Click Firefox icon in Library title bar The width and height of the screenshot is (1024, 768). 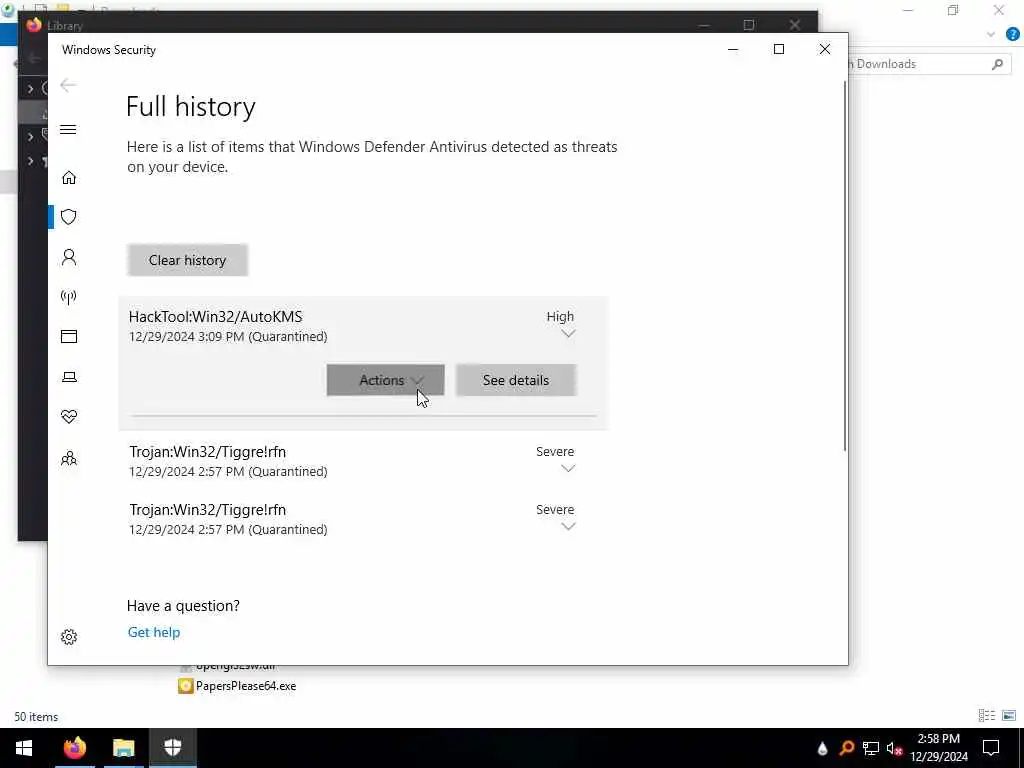click(x=34, y=25)
